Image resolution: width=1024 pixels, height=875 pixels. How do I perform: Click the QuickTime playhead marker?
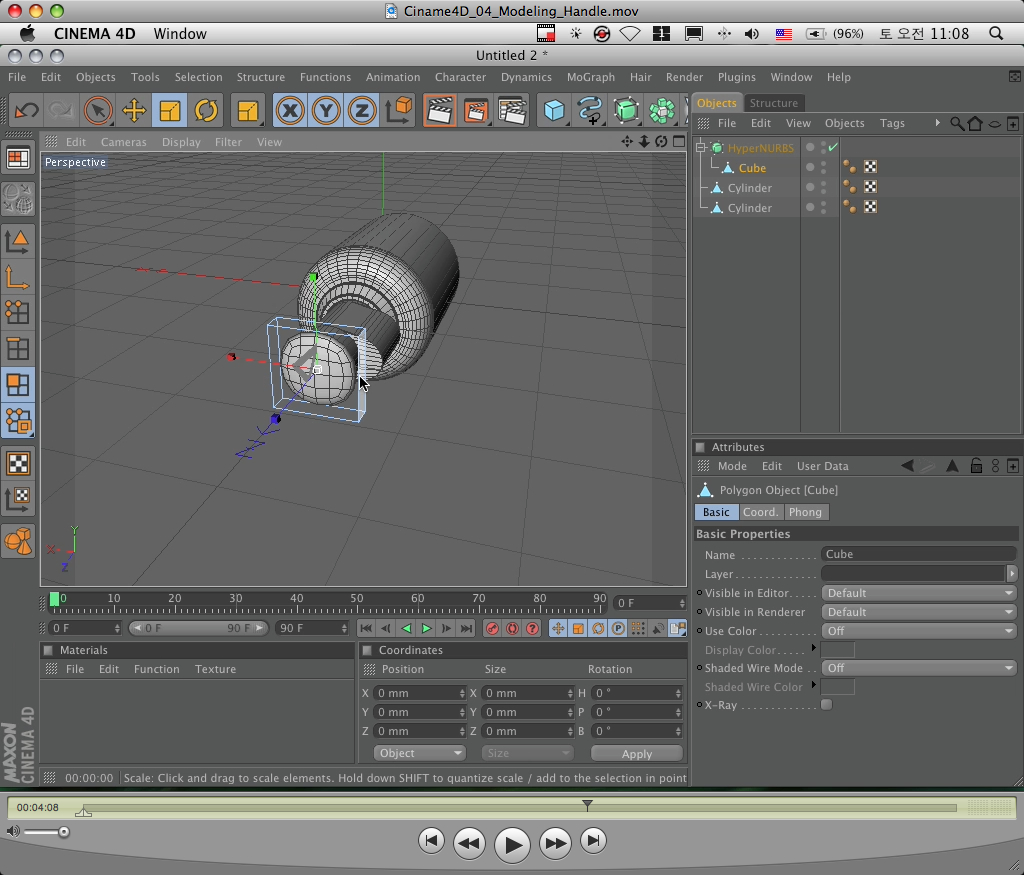(587, 806)
